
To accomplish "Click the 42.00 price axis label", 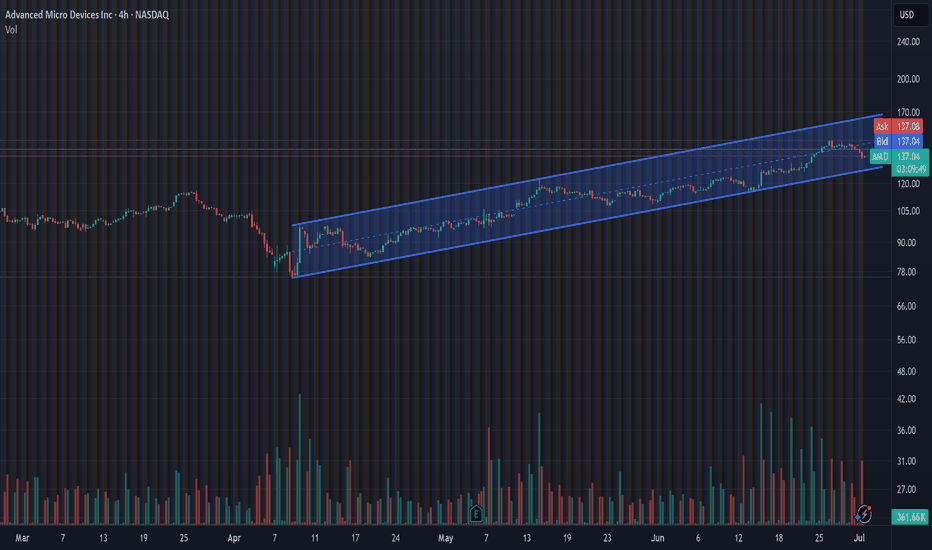I will click(908, 399).
